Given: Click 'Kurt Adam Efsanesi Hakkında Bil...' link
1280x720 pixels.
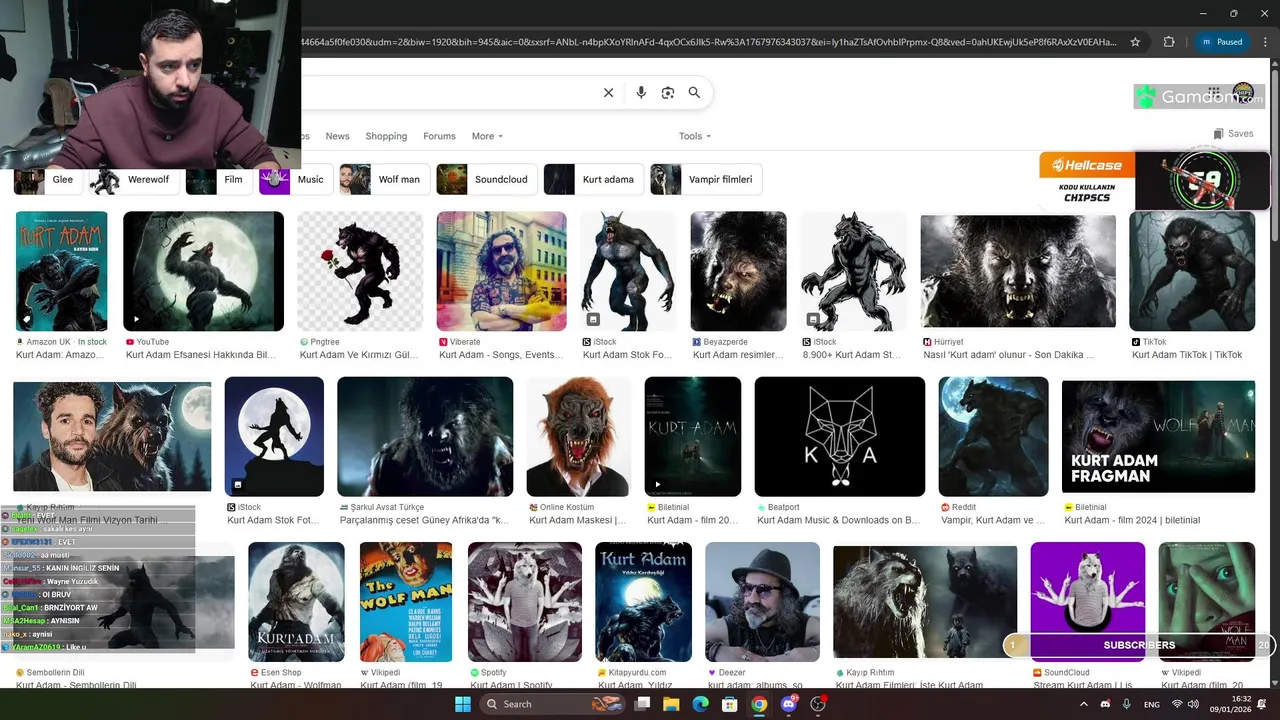Looking at the screenshot, I should (201, 355).
